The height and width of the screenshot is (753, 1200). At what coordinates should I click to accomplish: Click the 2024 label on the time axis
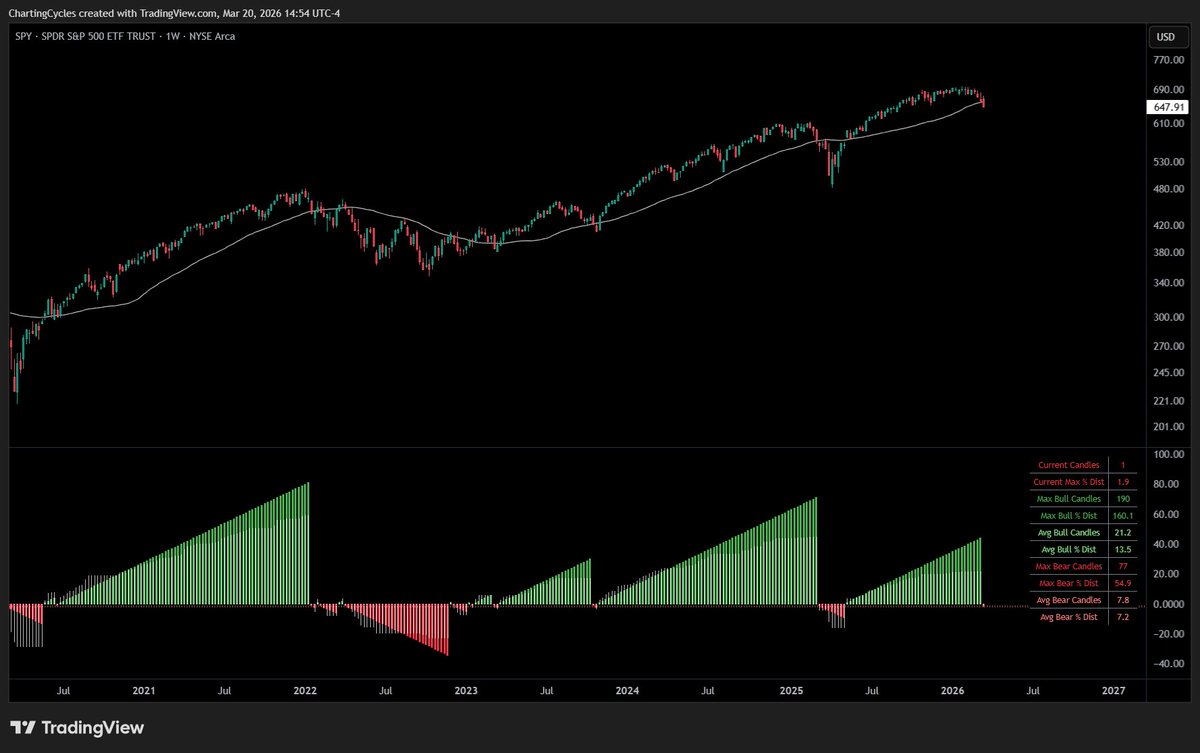627,691
